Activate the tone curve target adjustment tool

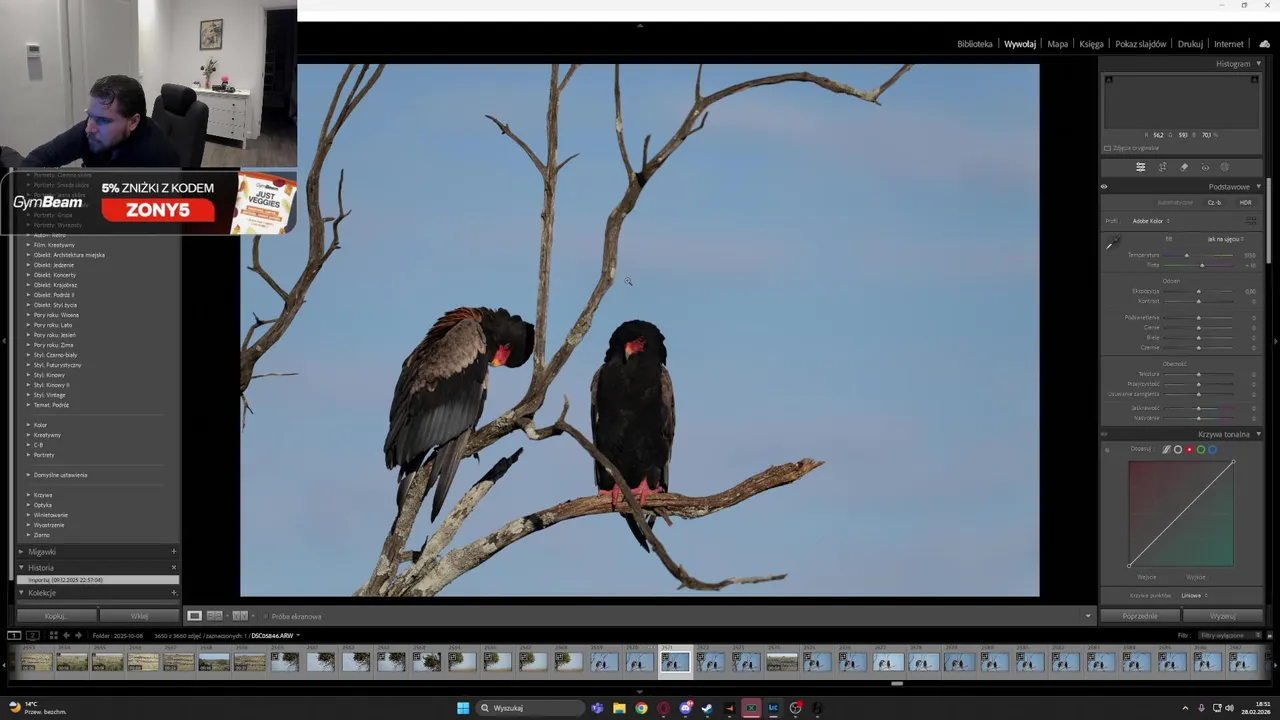[1106, 450]
